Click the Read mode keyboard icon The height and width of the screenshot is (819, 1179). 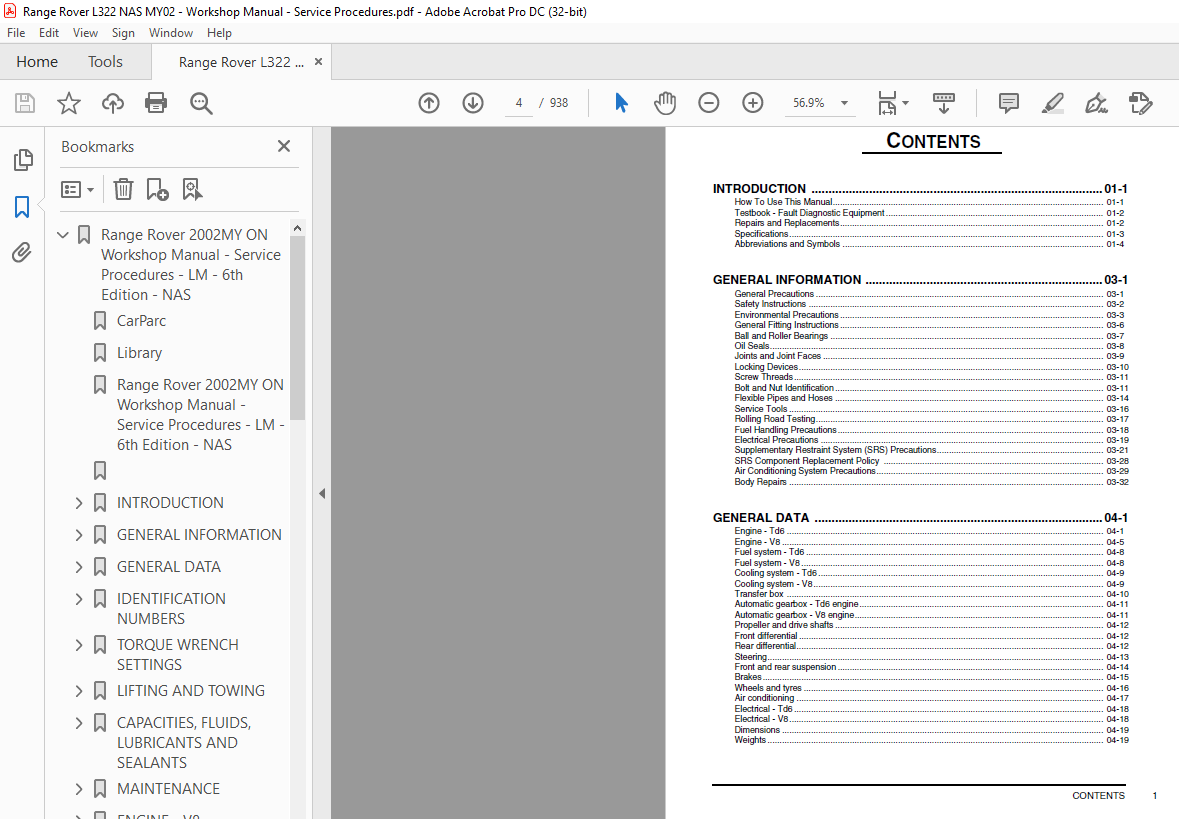[944, 103]
